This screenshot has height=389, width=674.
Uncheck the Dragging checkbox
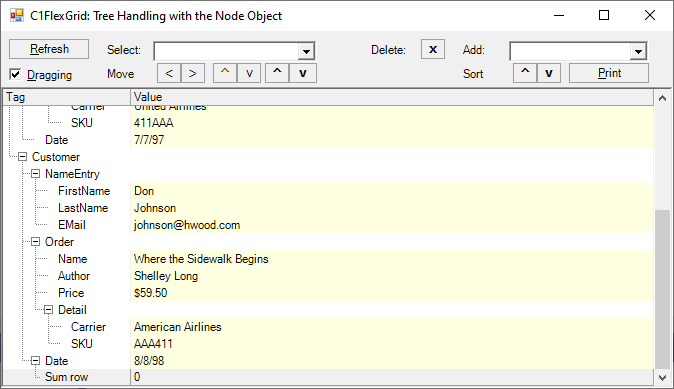15,74
